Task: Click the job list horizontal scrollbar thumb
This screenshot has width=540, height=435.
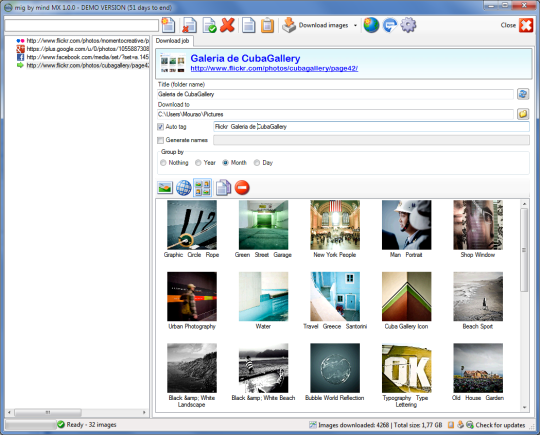Action: click(48, 412)
